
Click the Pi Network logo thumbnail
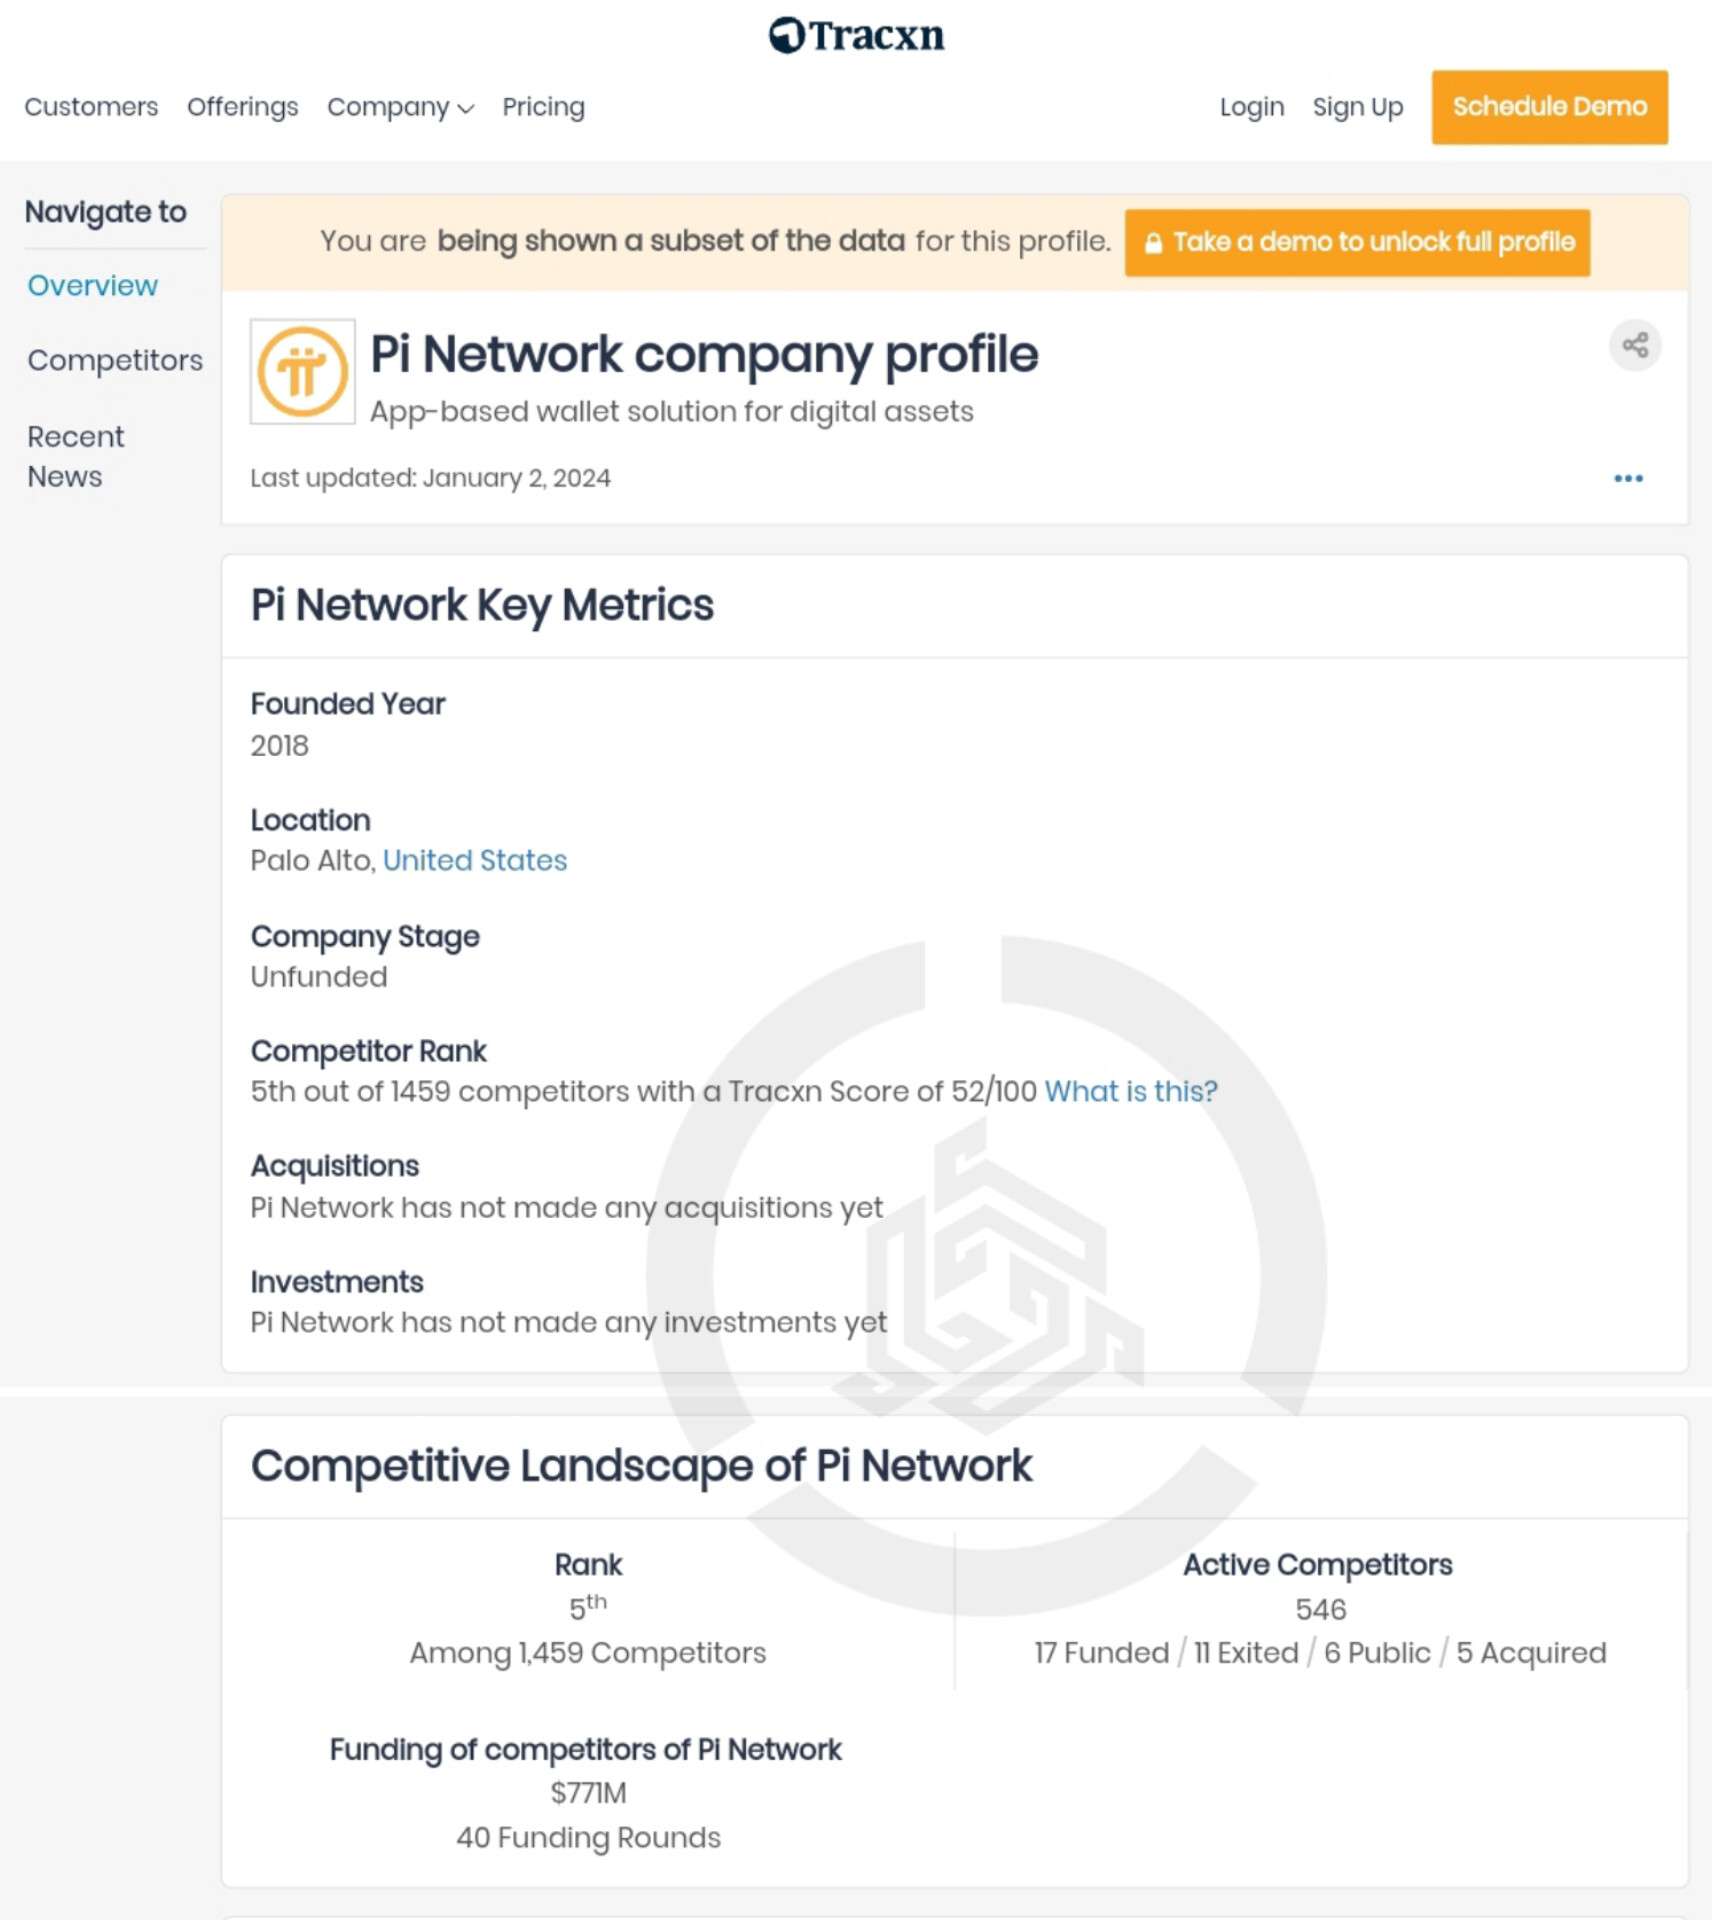click(x=302, y=372)
